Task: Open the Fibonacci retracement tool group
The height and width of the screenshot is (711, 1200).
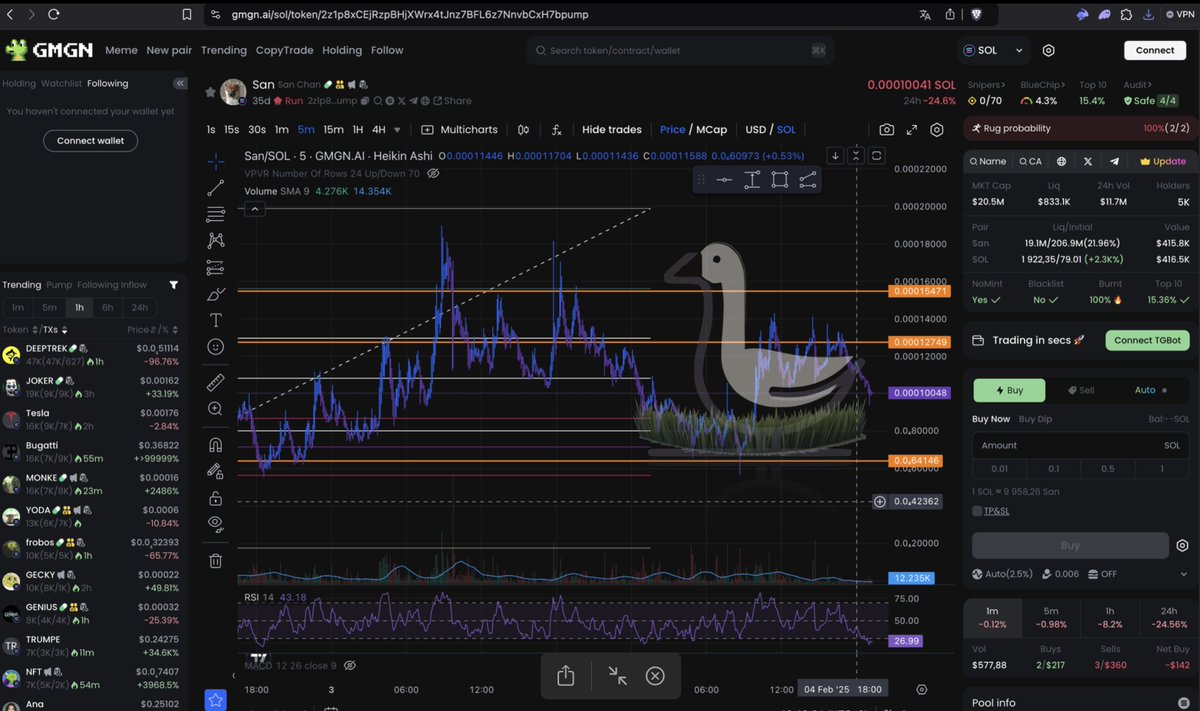Action: 215,214
